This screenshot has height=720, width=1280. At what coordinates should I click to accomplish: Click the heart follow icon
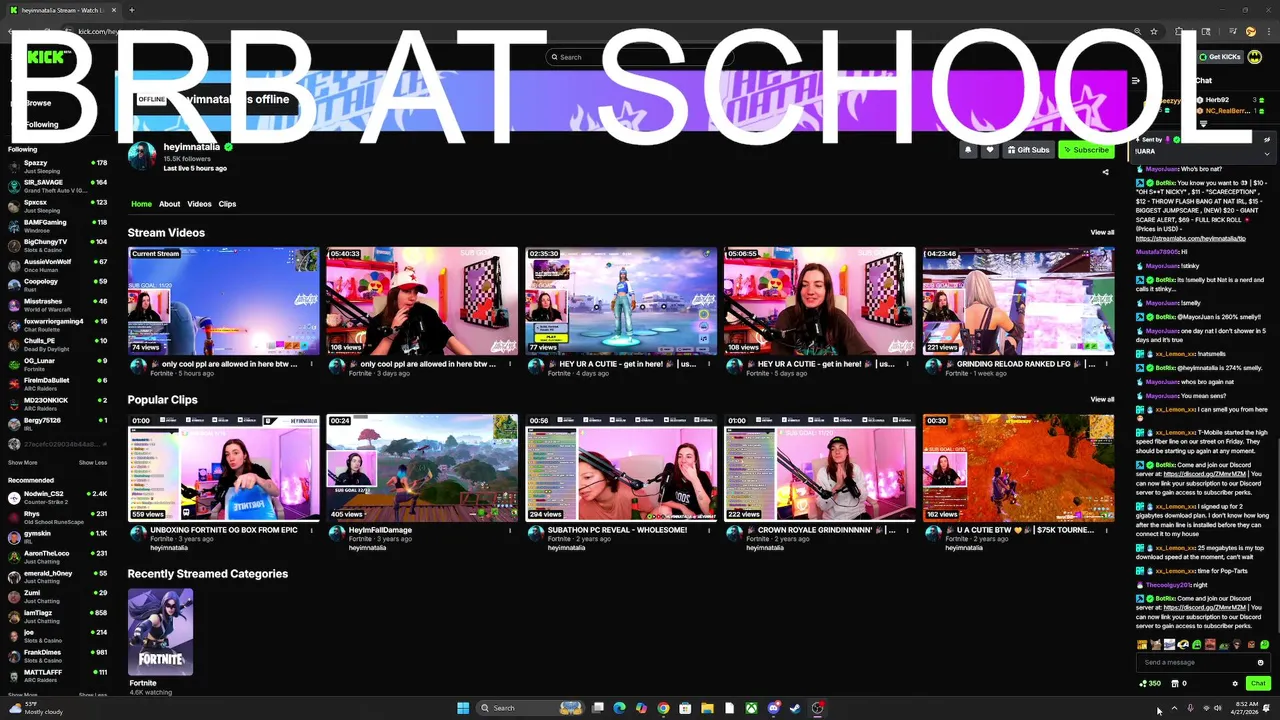click(990, 150)
